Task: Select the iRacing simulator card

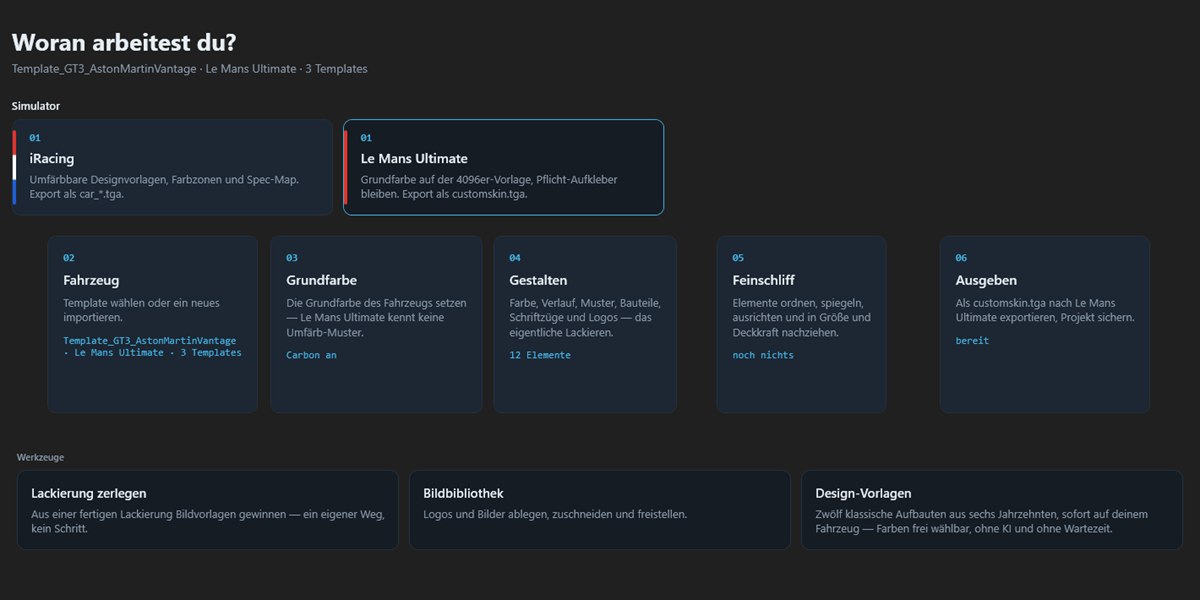Action: (x=172, y=167)
